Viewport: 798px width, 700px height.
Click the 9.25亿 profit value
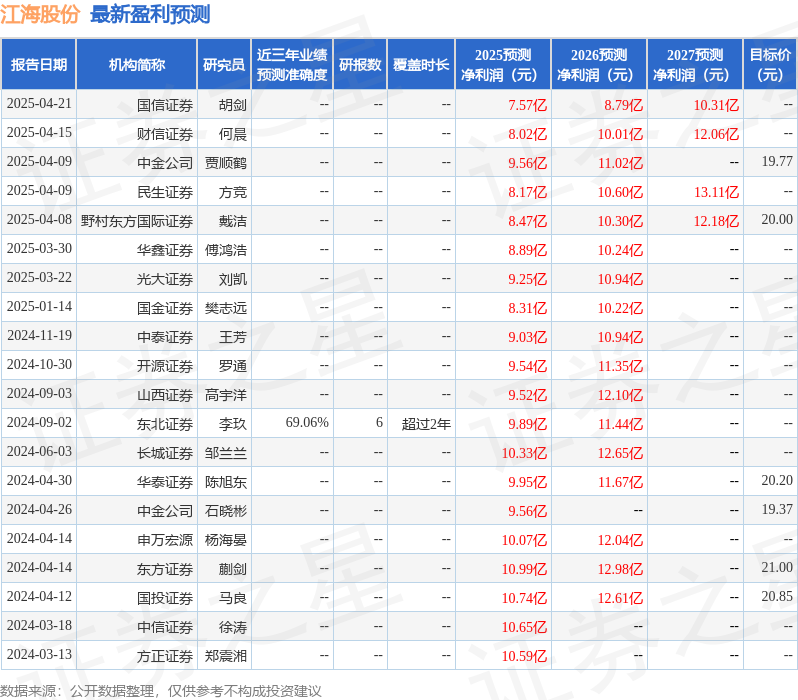(528, 279)
